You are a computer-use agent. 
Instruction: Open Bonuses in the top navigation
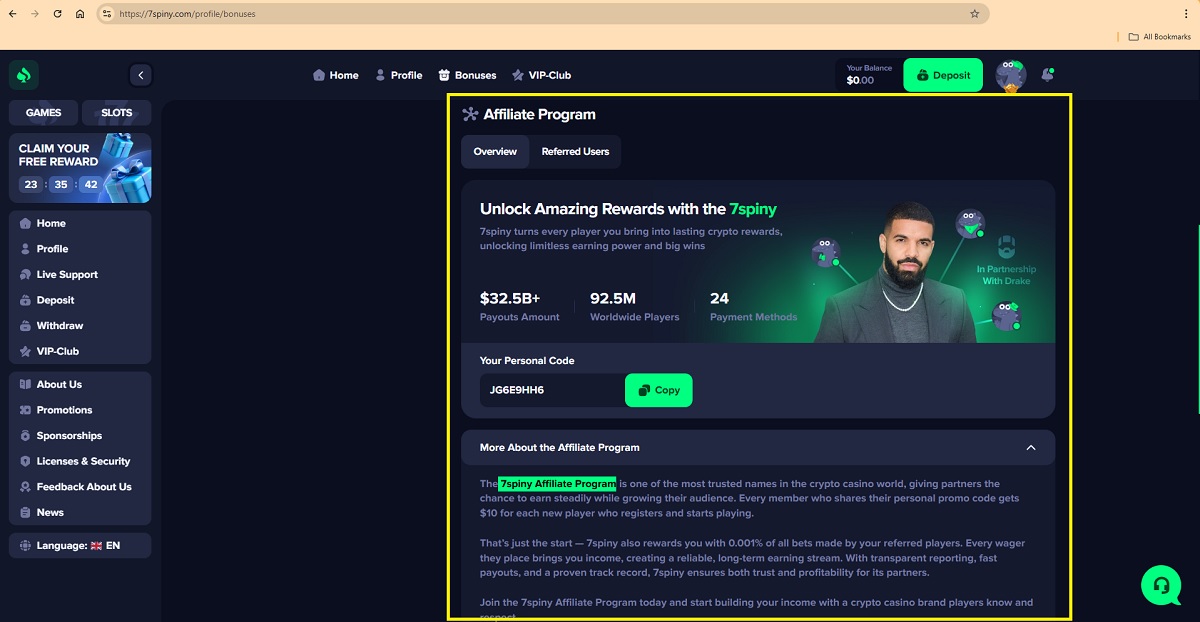[467, 75]
